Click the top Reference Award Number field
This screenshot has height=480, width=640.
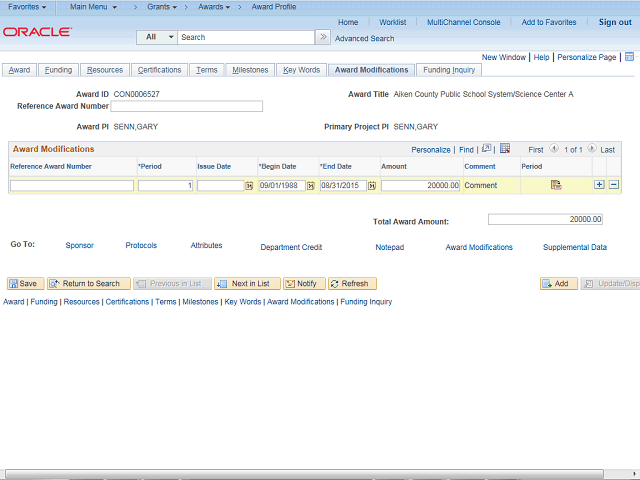coord(187,107)
